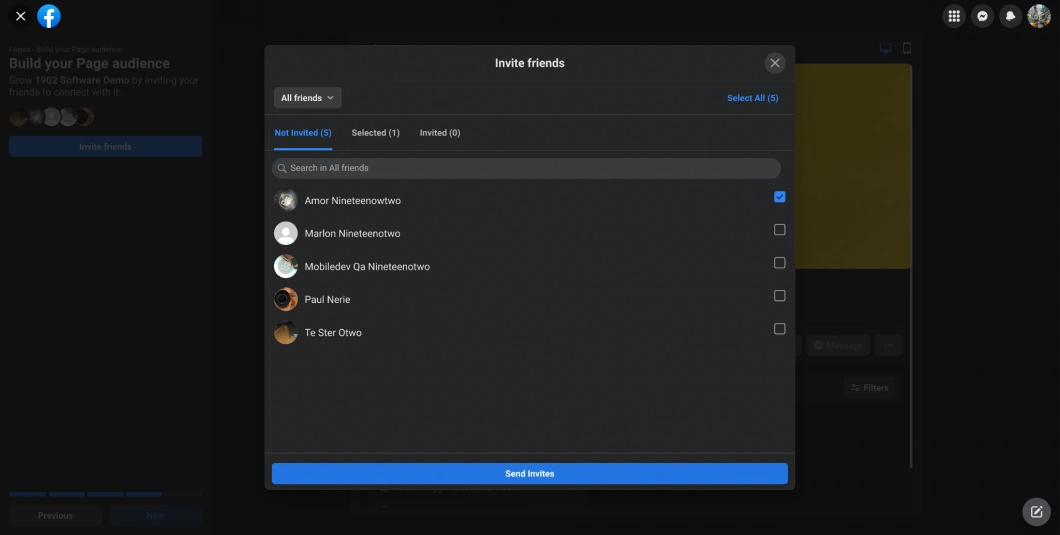Click the Build your Page audience heading
This screenshot has height=535, width=1060.
(x=89, y=64)
